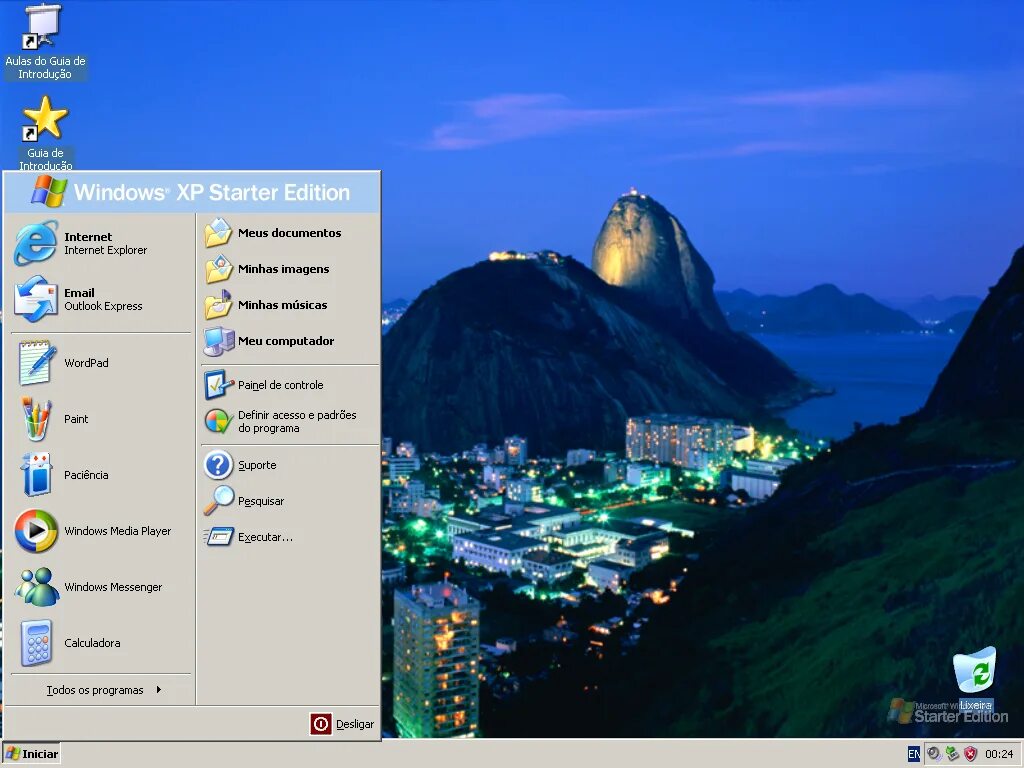The image size is (1024, 768).
Task: Click the safely remove hardware tray icon
Action: pos(952,754)
